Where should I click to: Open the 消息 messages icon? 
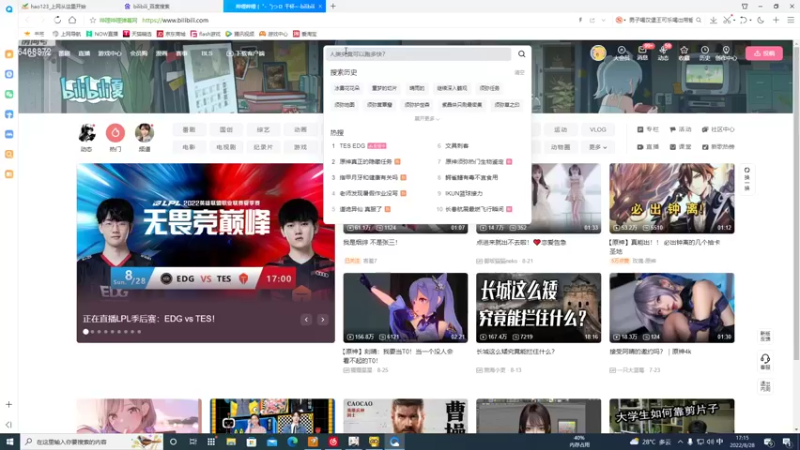click(x=642, y=53)
